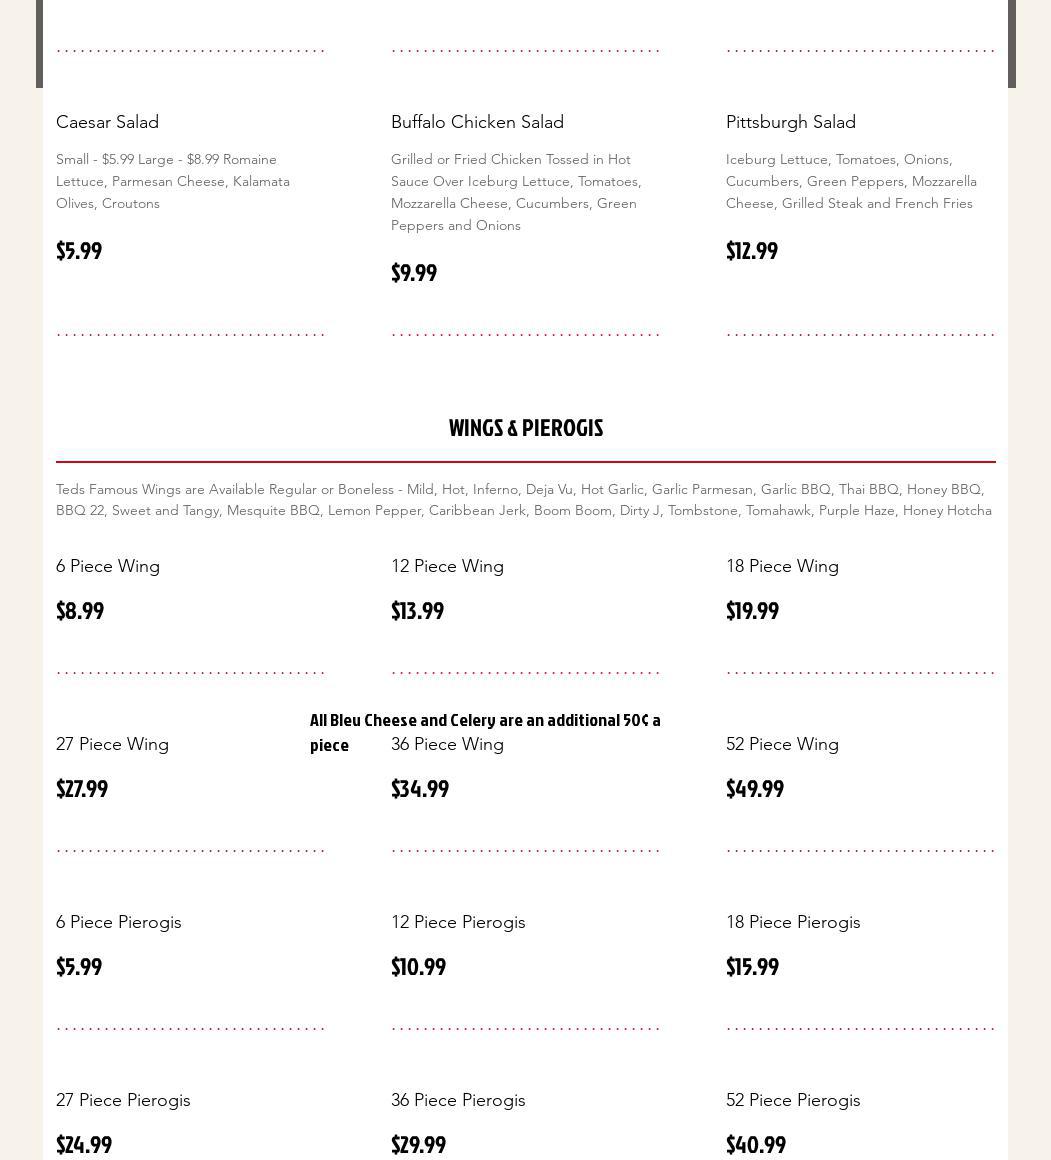Click the 12 Piece Pierogis item name
1051x1160 pixels.
458,922
